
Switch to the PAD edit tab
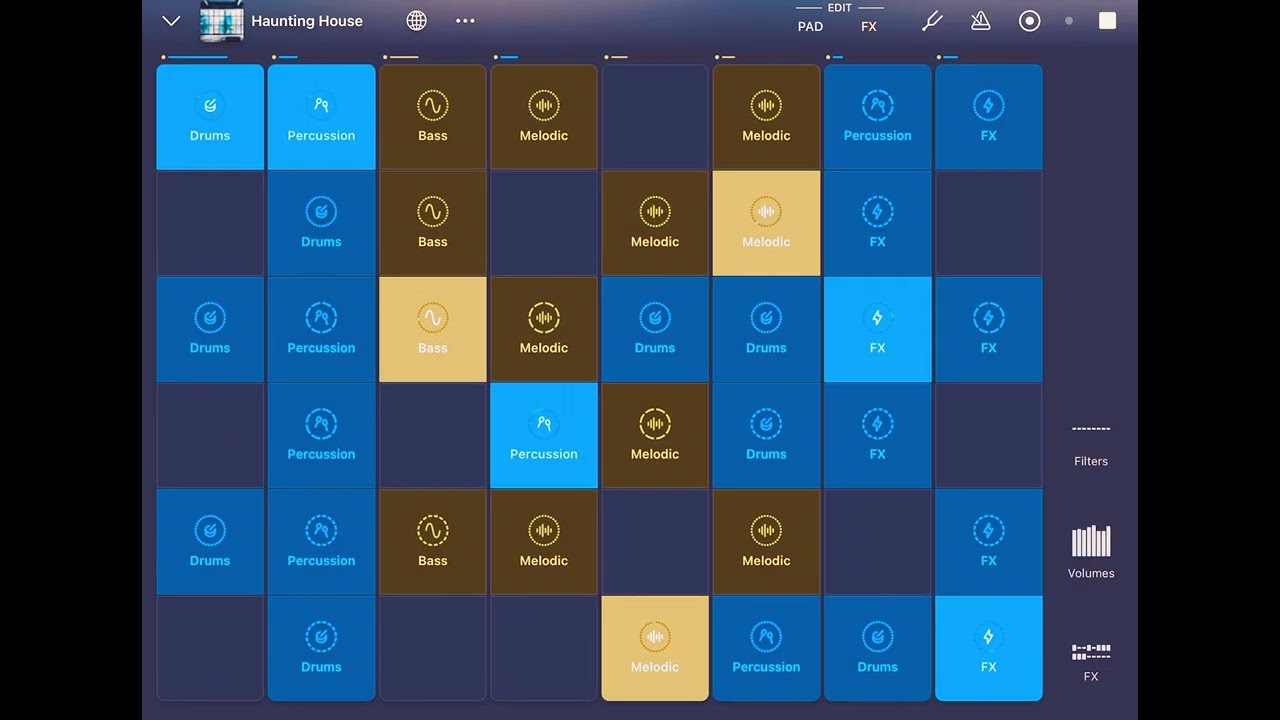pyautogui.click(x=810, y=27)
